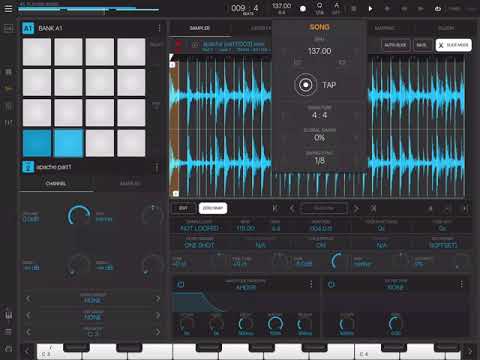Open the amplitude envelope options menu
Screen dimensions: 480x360
pos(311,284)
